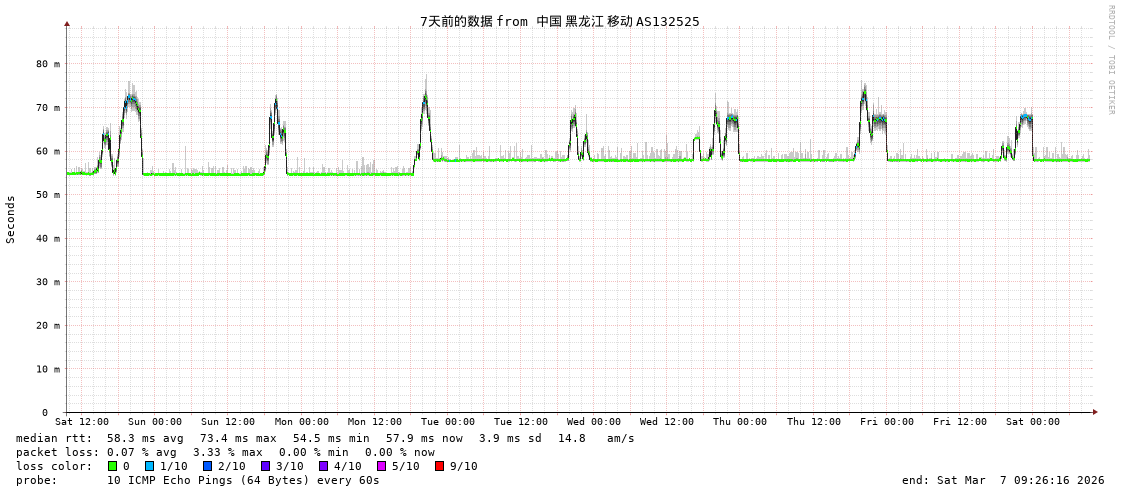
Task: Click the 'Sun 12:00' x-axis label
Action: (x=227, y=422)
